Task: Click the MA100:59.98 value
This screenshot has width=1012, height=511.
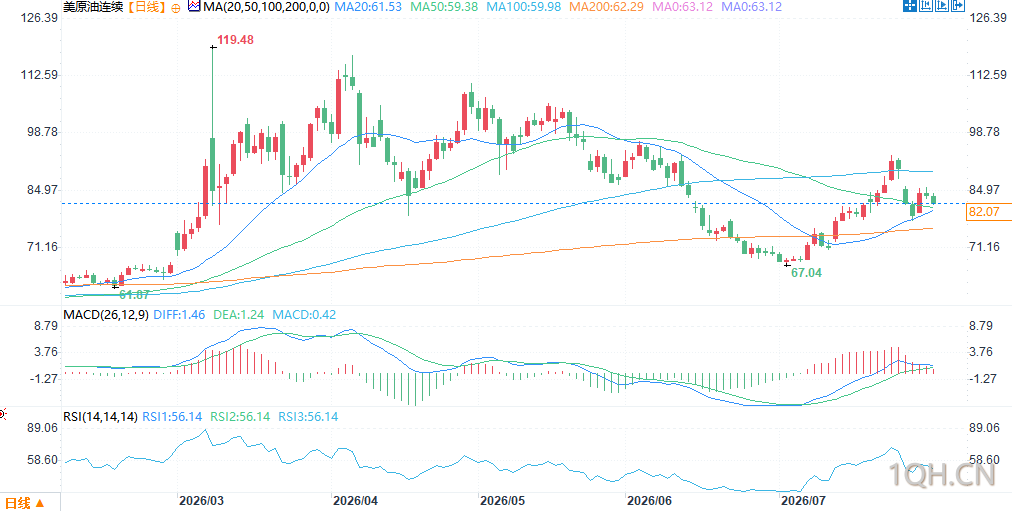Action: point(523,8)
